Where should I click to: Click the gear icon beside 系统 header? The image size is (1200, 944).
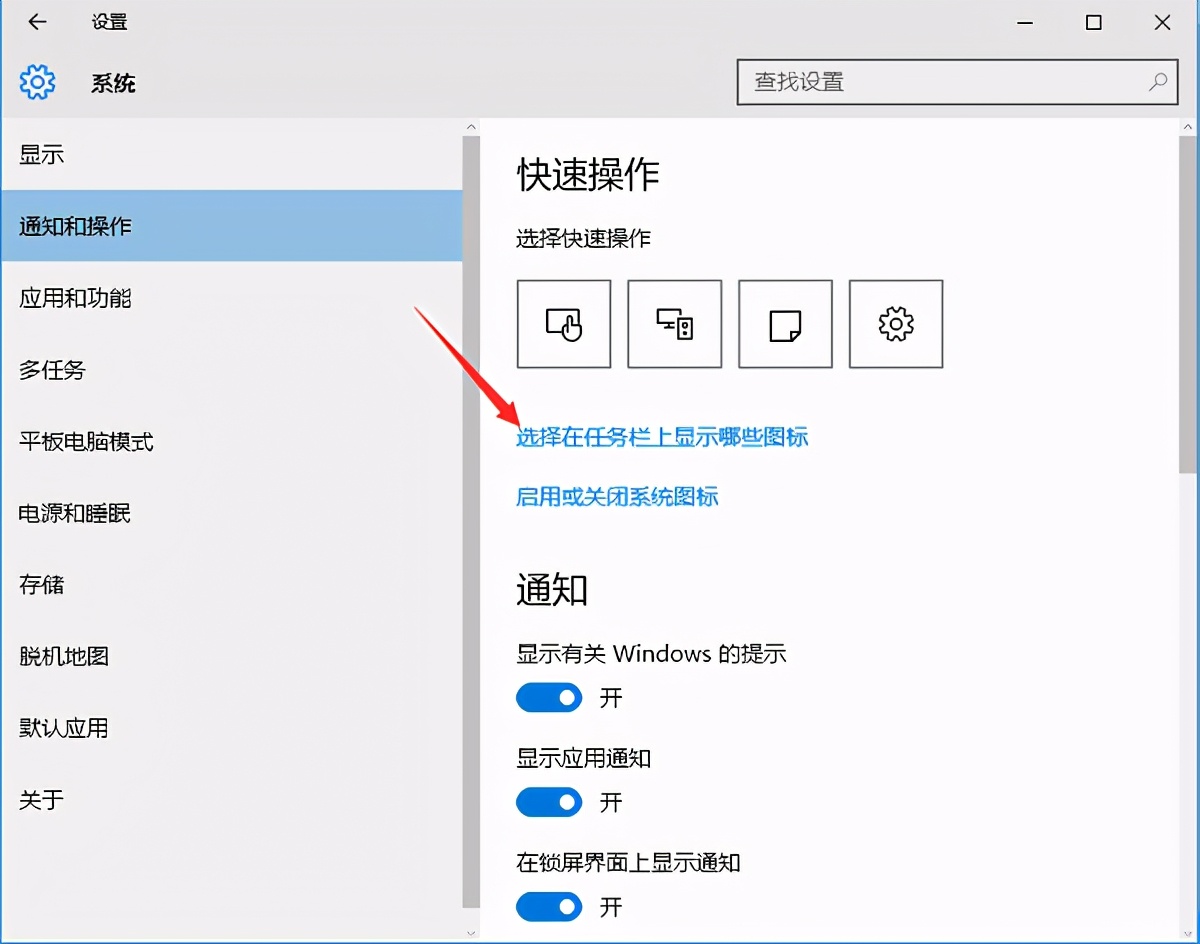point(37,83)
